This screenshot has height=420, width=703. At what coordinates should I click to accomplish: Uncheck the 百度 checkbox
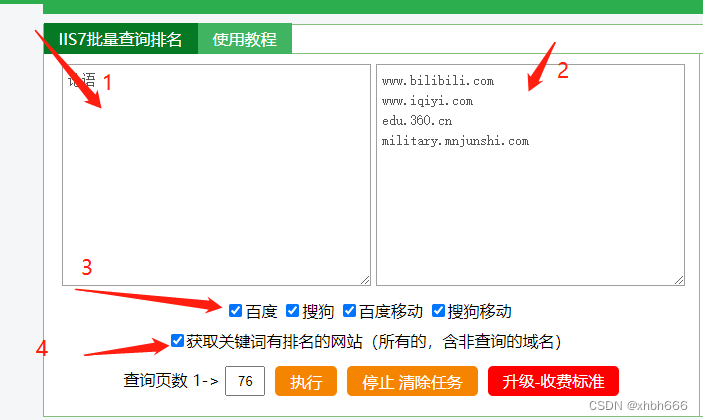[235, 311]
